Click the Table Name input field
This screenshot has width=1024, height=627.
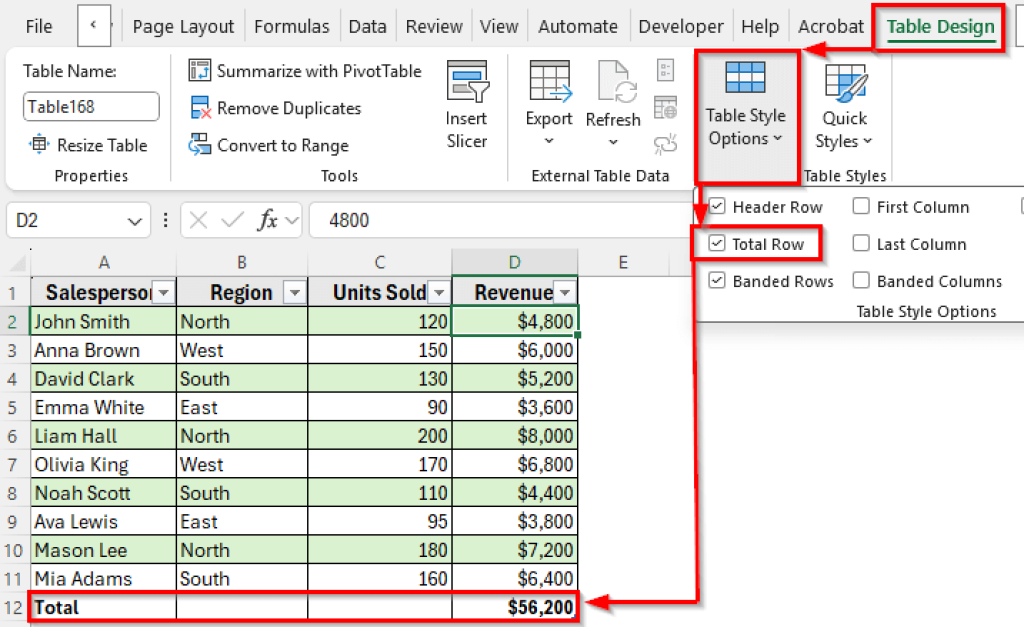tap(91, 106)
